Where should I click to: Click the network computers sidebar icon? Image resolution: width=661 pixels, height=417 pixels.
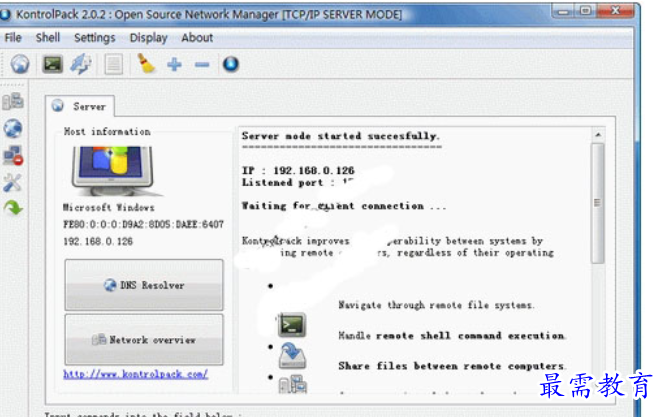point(13,101)
